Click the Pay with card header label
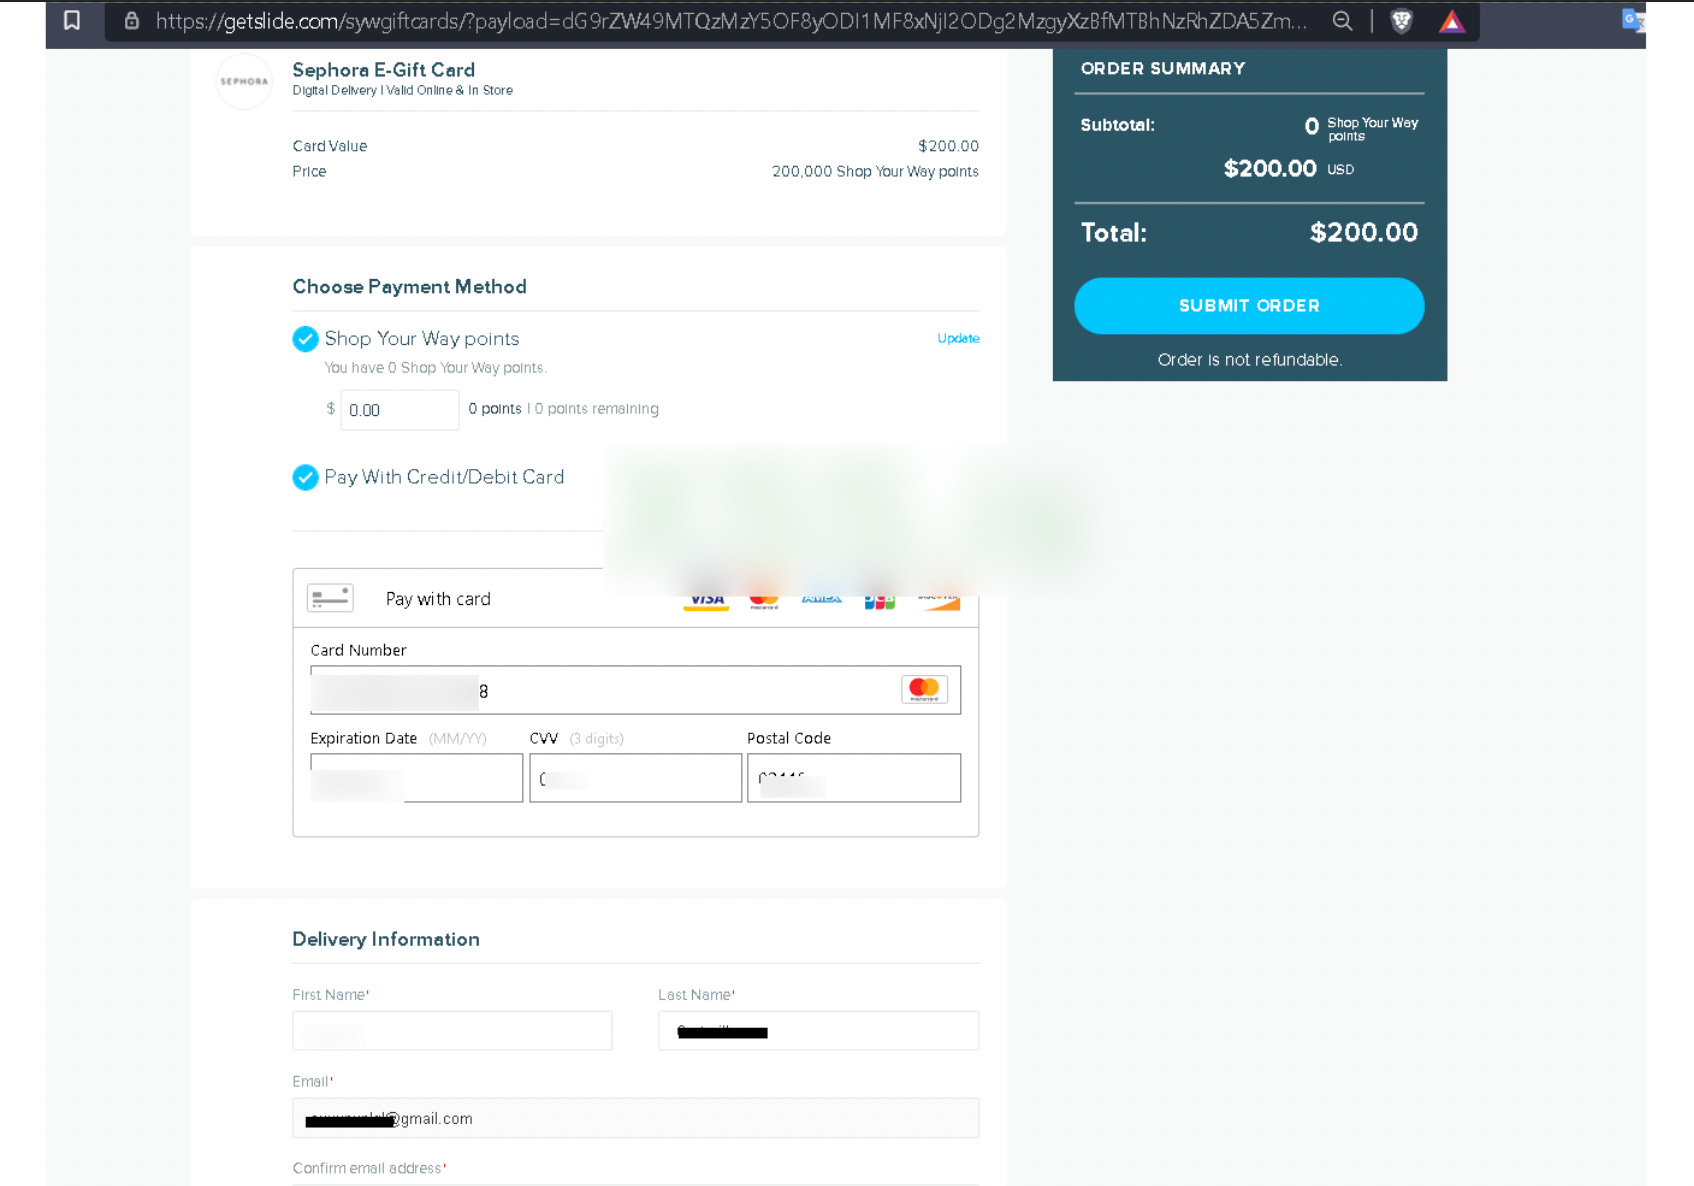This screenshot has width=1694, height=1186. click(438, 599)
